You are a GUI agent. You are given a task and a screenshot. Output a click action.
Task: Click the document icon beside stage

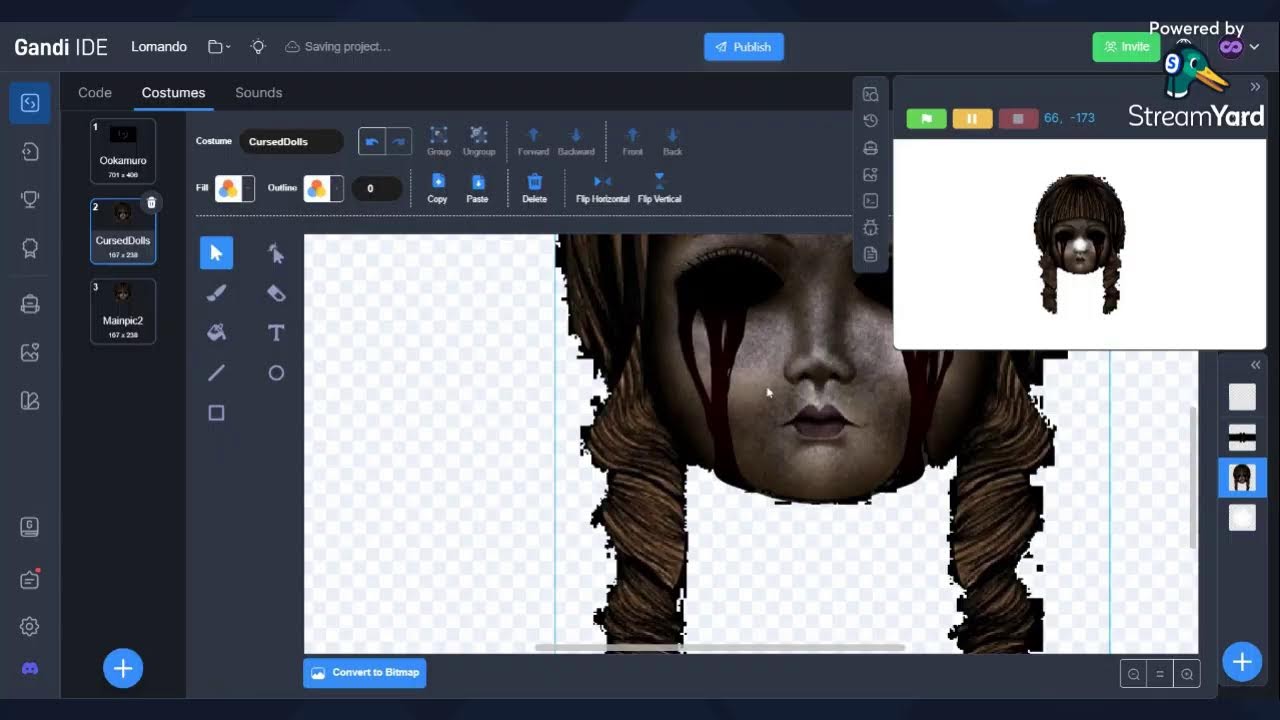coord(870,255)
